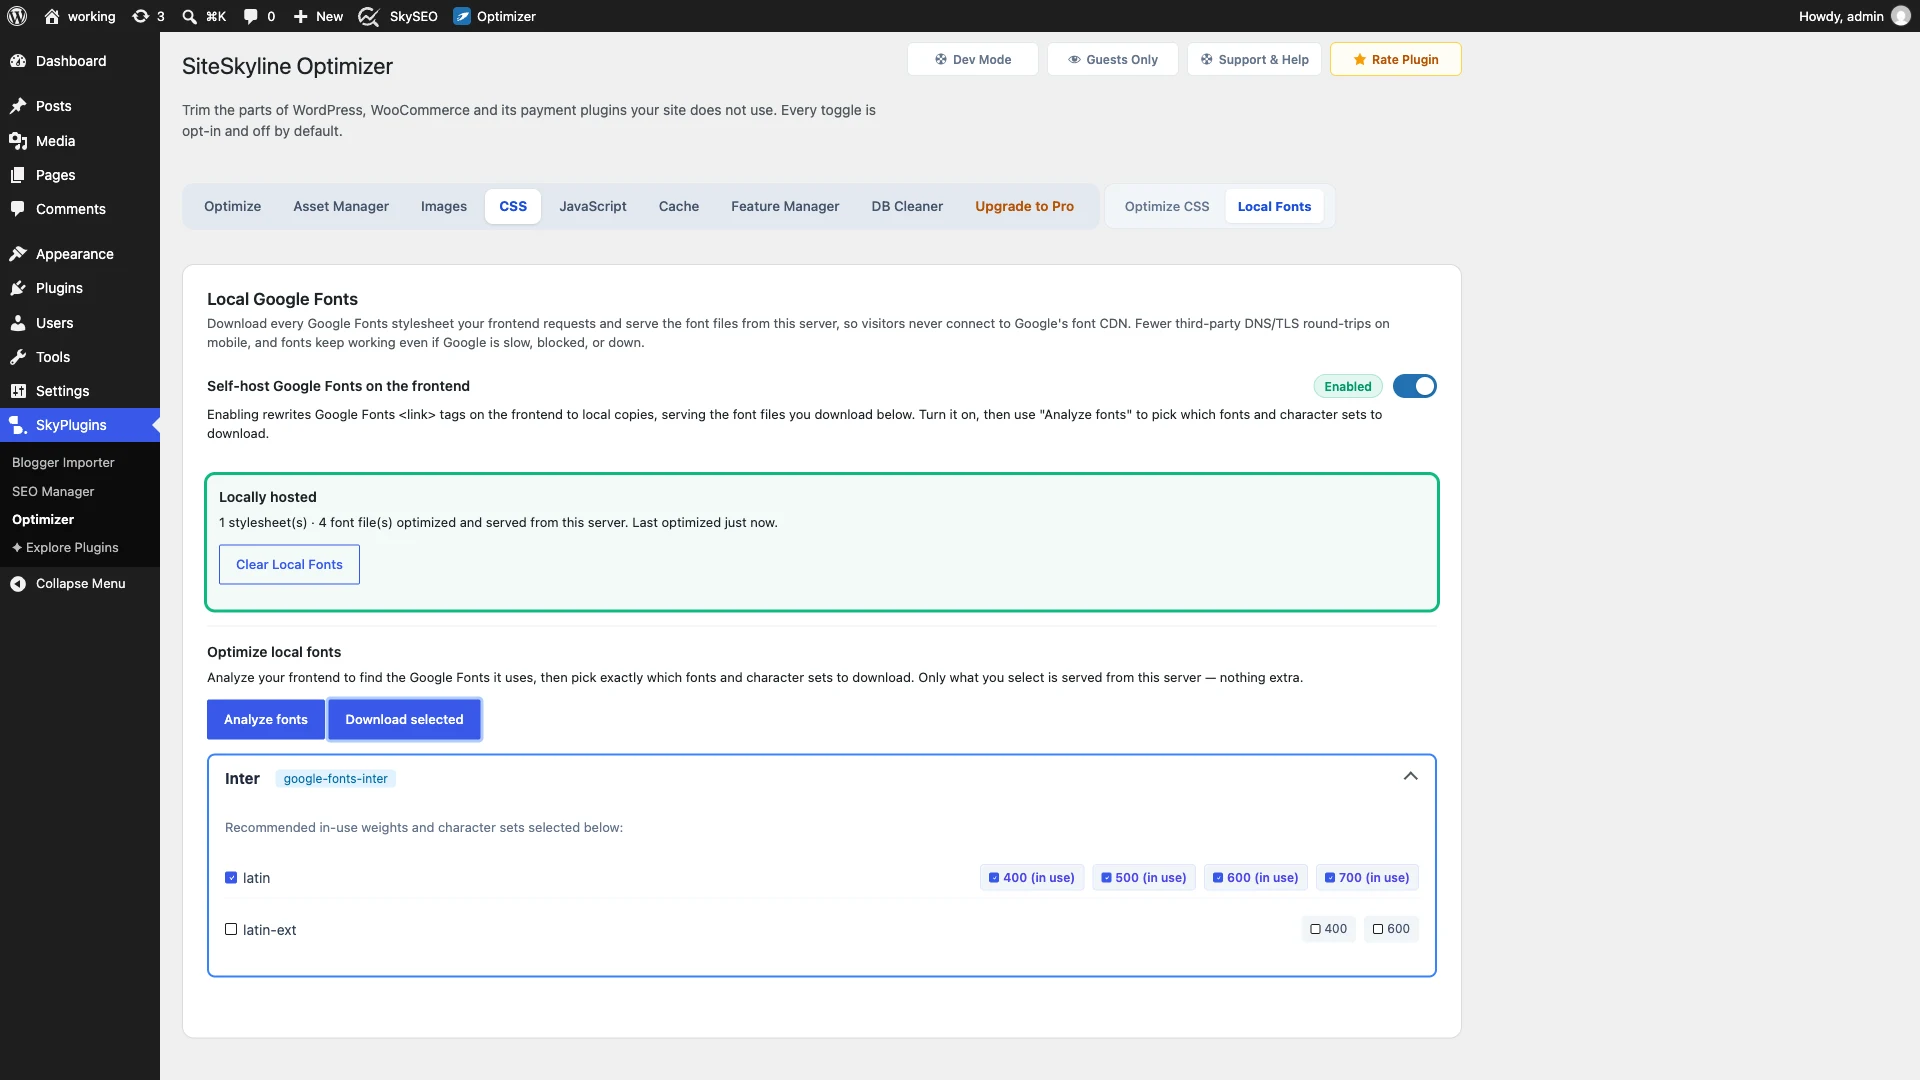
Task: Open Explore Plugins in the sidebar
Action: tap(65, 548)
